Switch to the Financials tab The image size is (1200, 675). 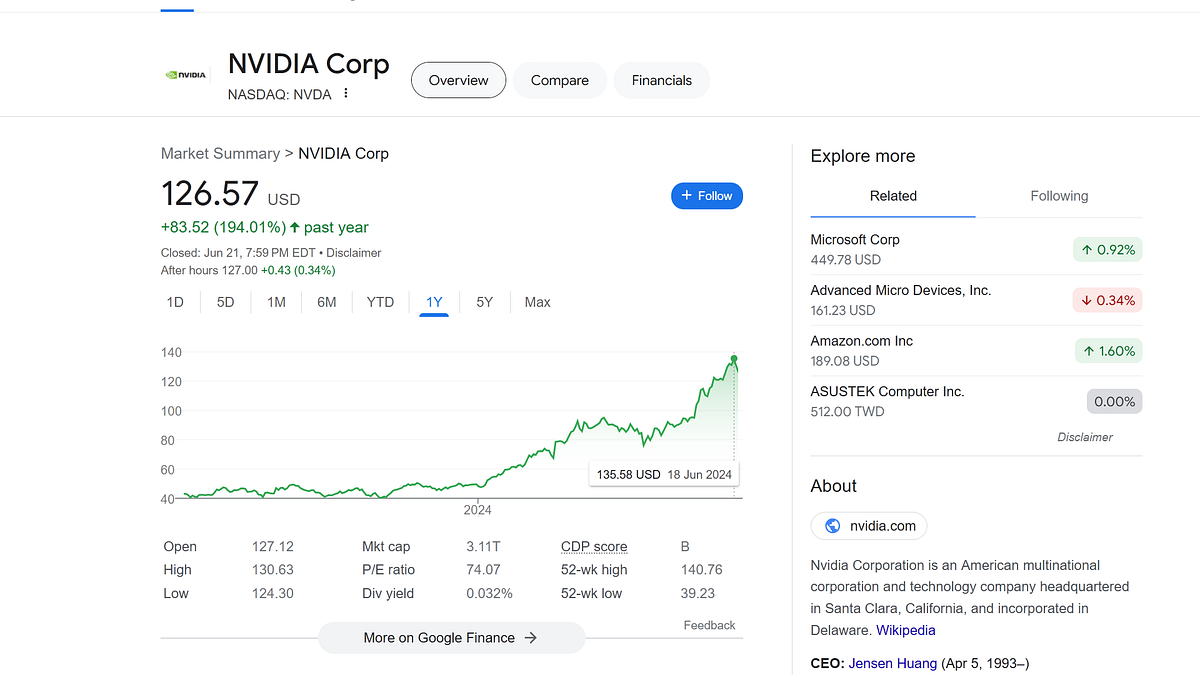(661, 80)
